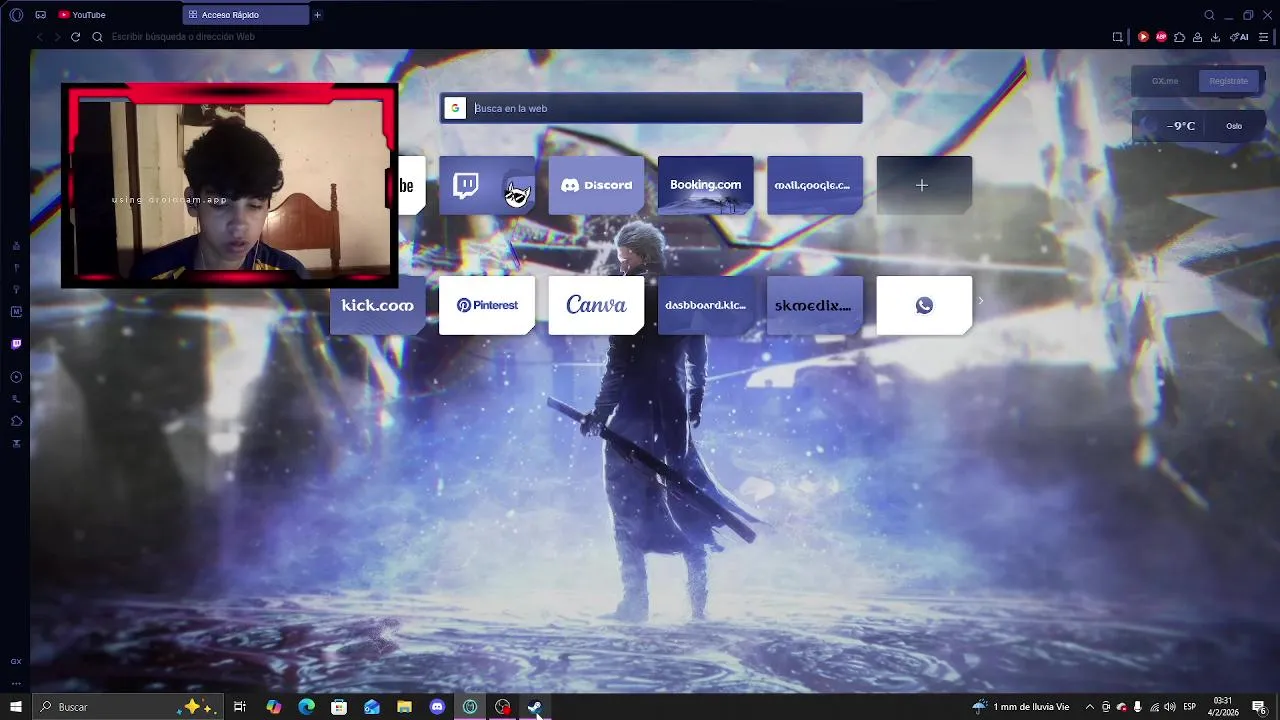Open the Windows Start menu
1280x720 pixels.
click(x=16, y=707)
